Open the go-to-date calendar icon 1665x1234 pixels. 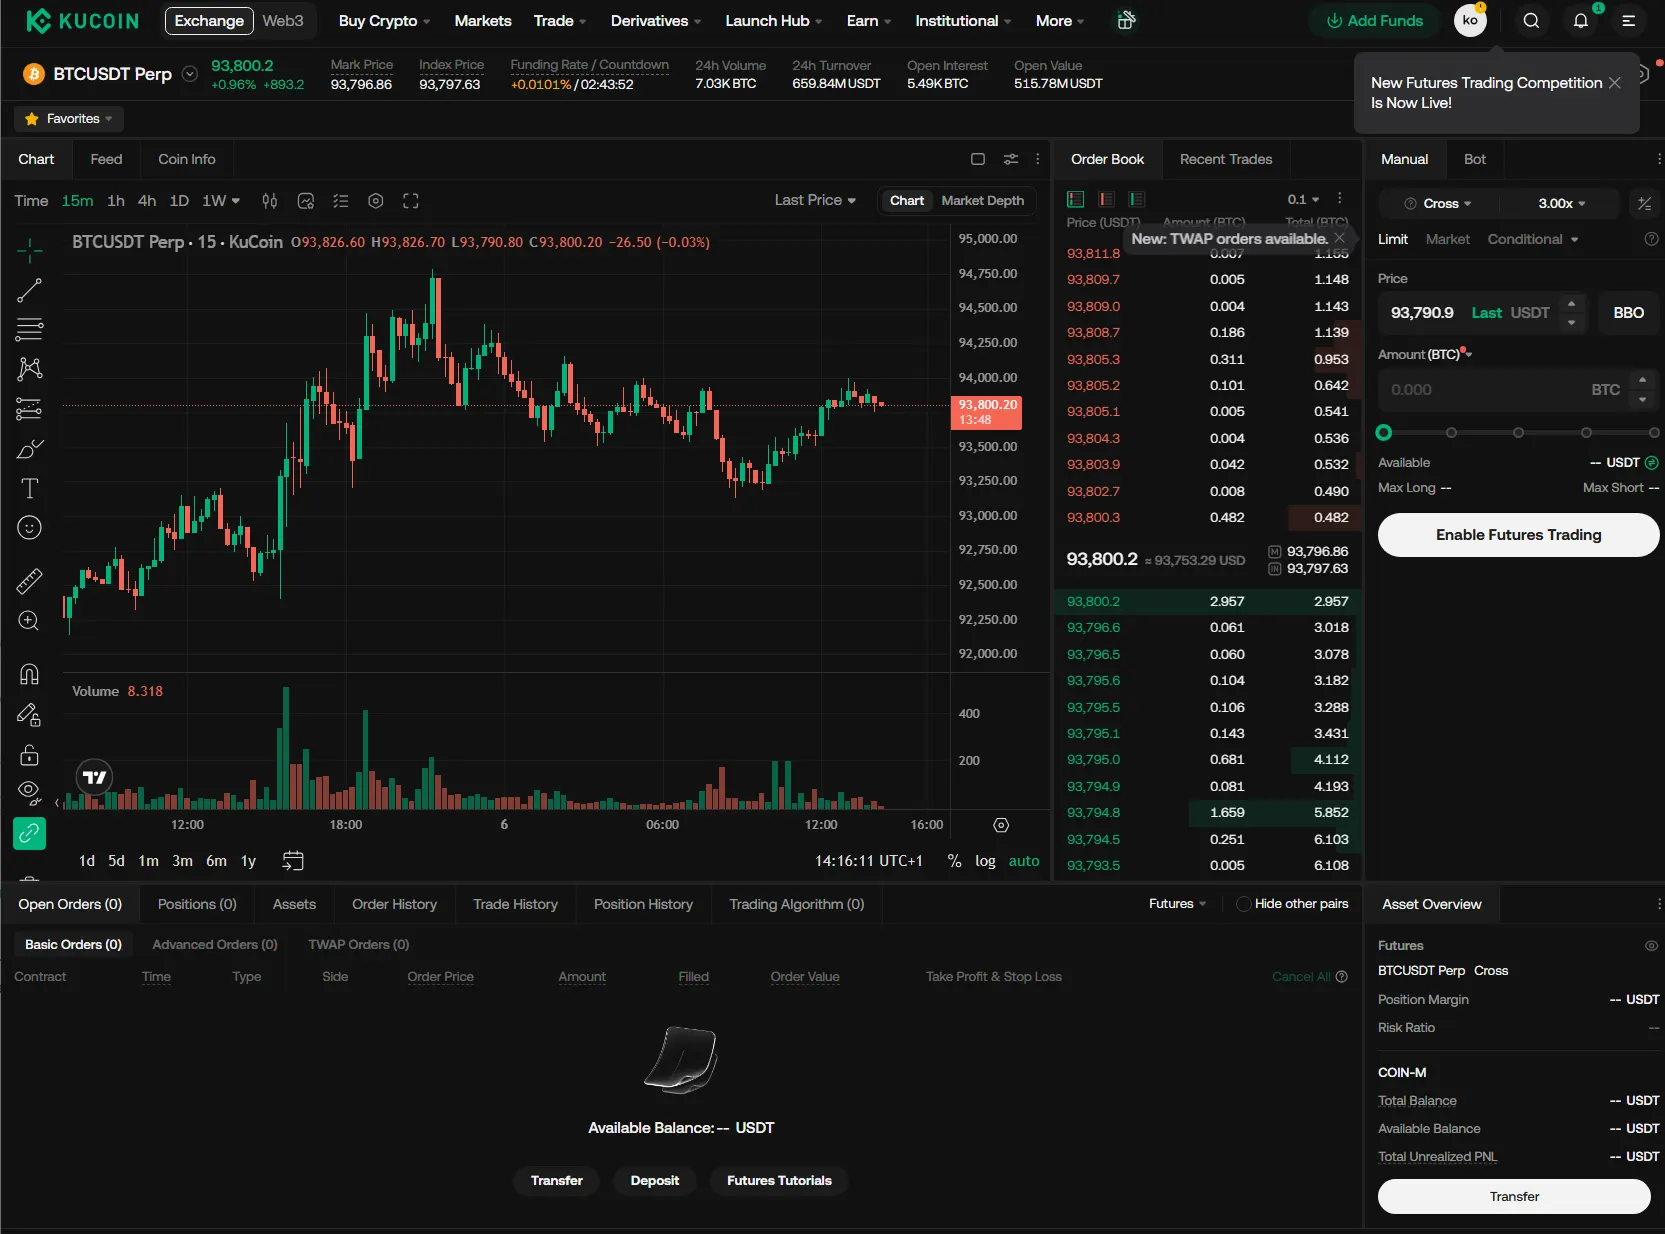pos(293,860)
